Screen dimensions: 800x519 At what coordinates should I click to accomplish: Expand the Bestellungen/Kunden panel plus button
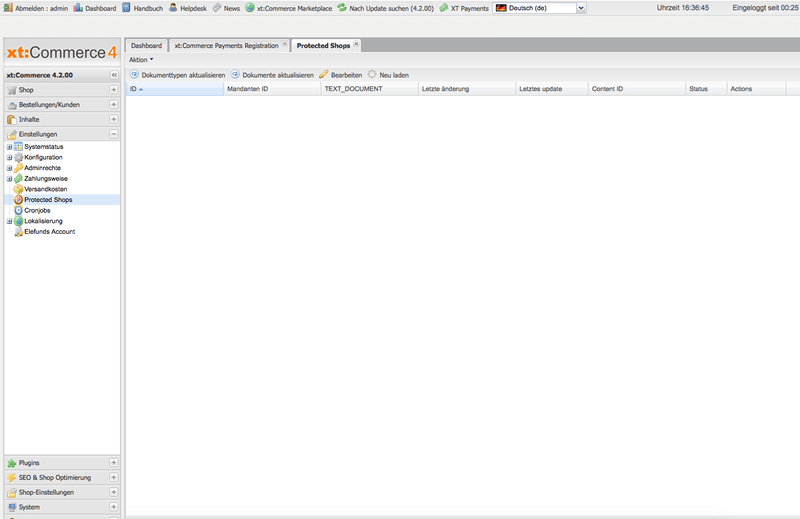(113, 105)
